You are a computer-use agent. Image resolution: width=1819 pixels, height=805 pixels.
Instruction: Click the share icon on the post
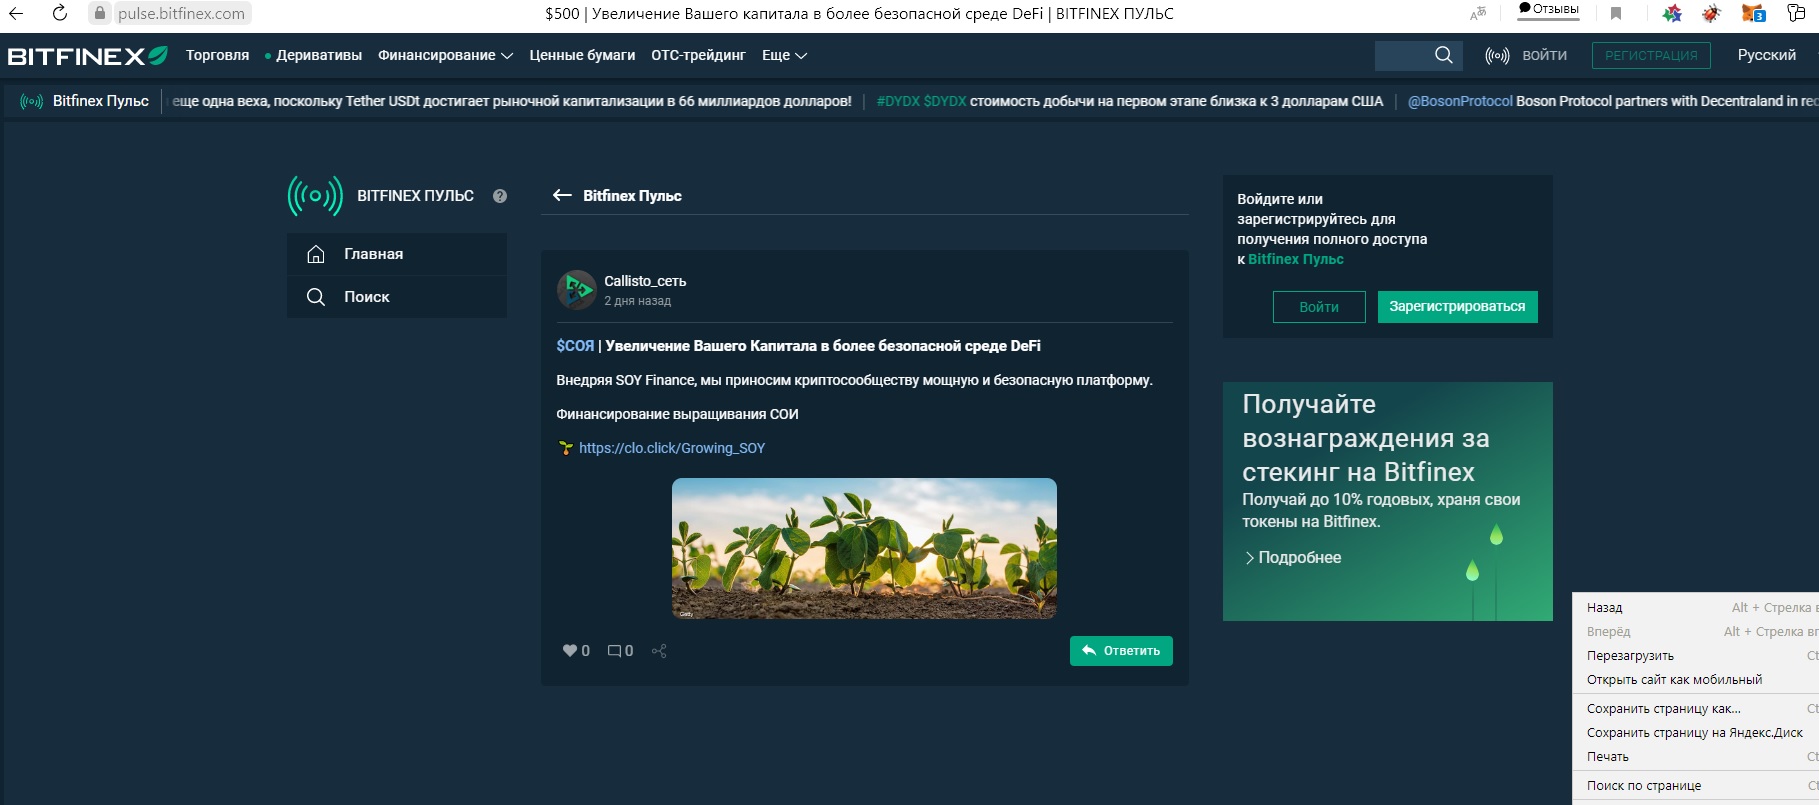(x=659, y=651)
